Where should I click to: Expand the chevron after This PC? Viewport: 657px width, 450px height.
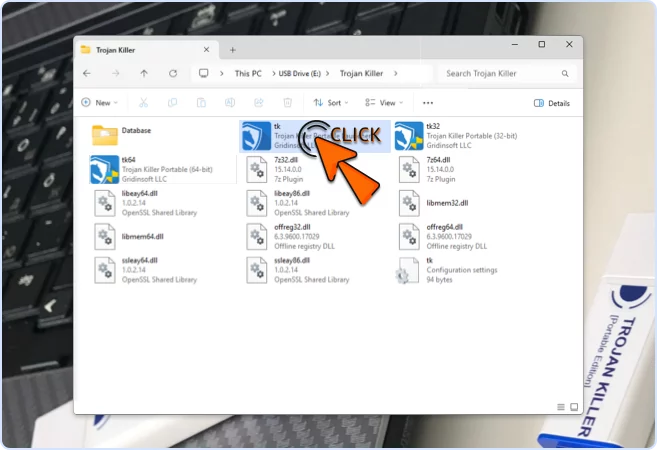tap(274, 74)
